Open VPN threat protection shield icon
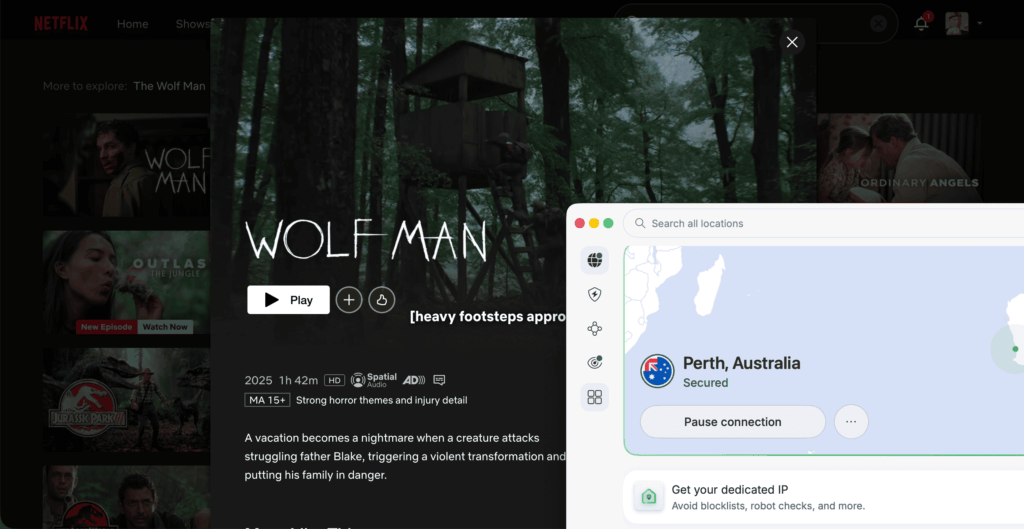This screenshot has width=1024, height=529. (x=594, y=295)
